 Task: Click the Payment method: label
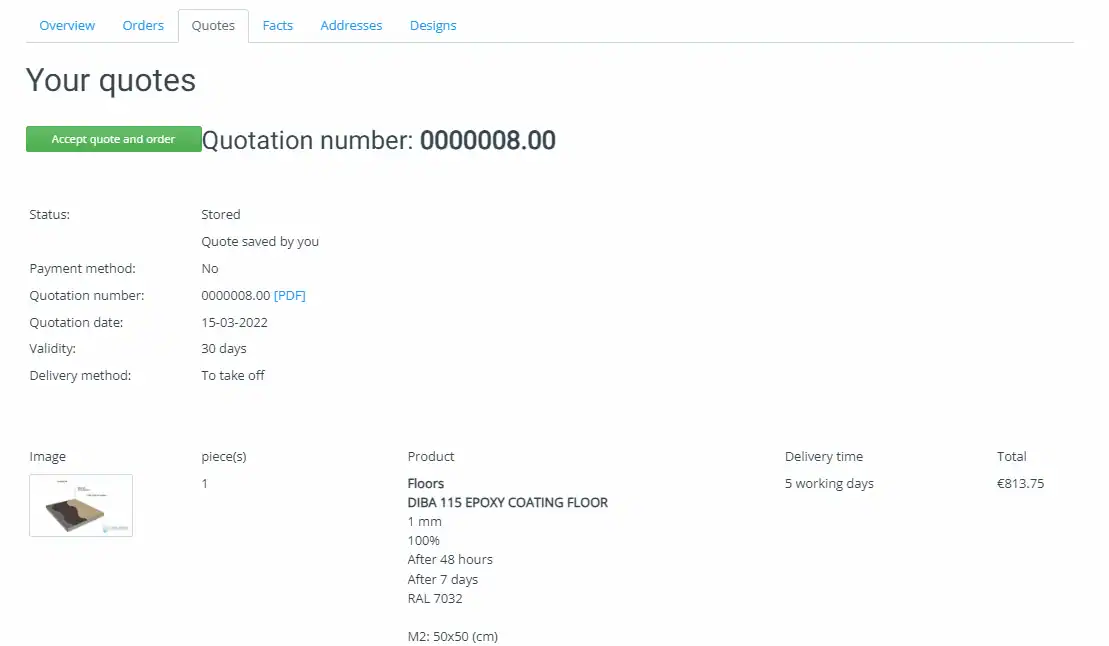[x=82, y=268]
